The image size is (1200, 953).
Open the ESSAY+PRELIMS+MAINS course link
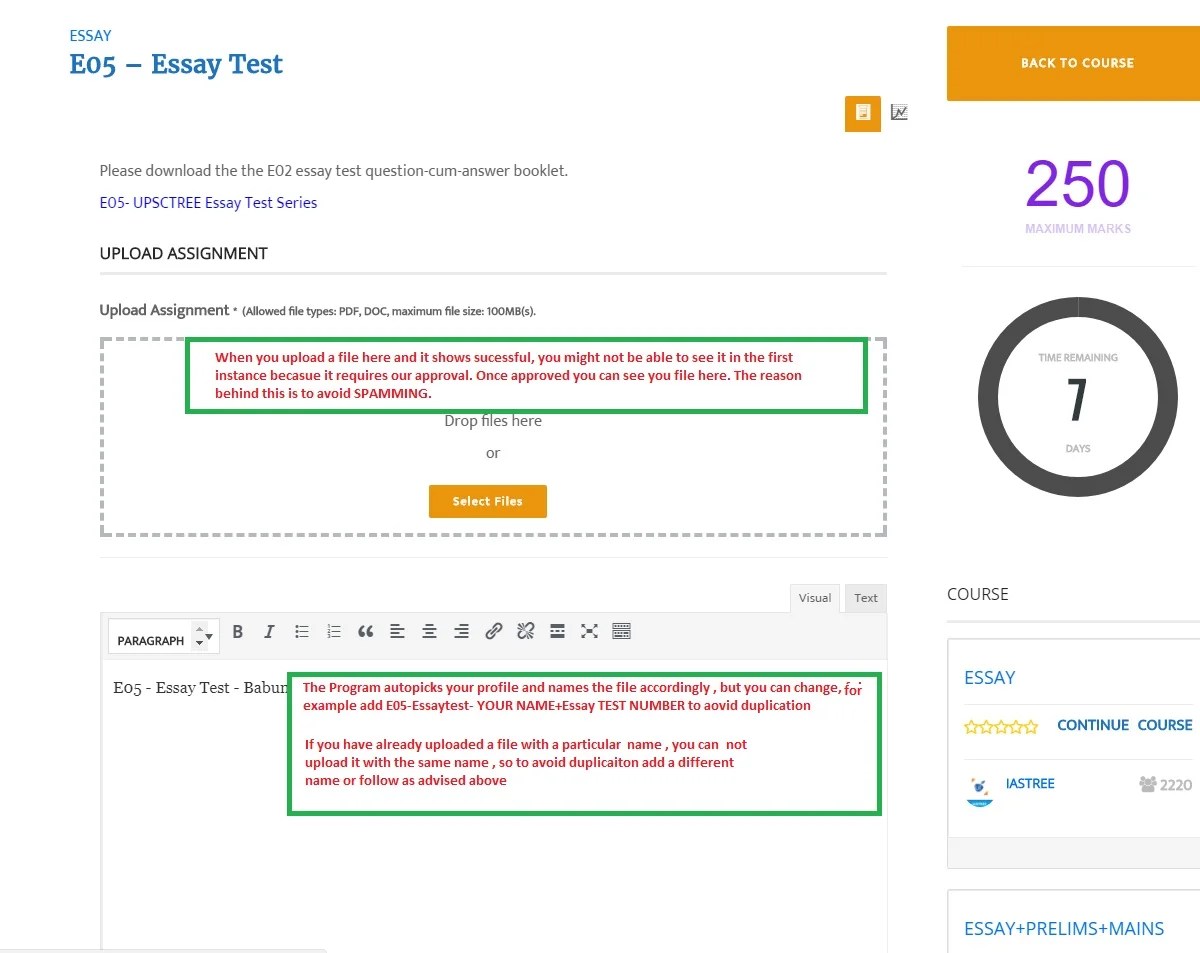click(x=1064, y=929)
